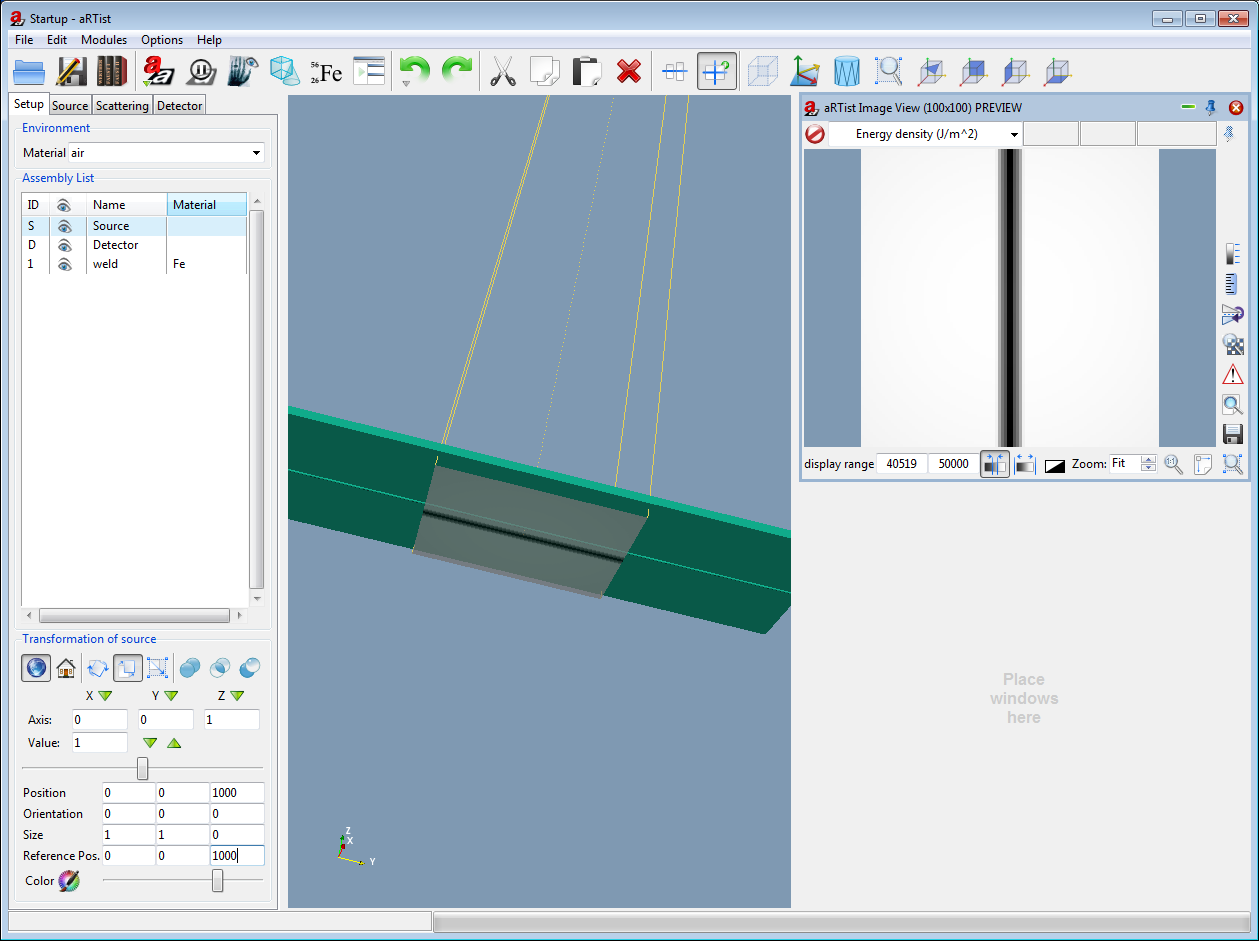The height and width of the screenshot is (941, 1259).
Task: Open the X-ray image viewer icon
Action: click(x=243, y=71)
